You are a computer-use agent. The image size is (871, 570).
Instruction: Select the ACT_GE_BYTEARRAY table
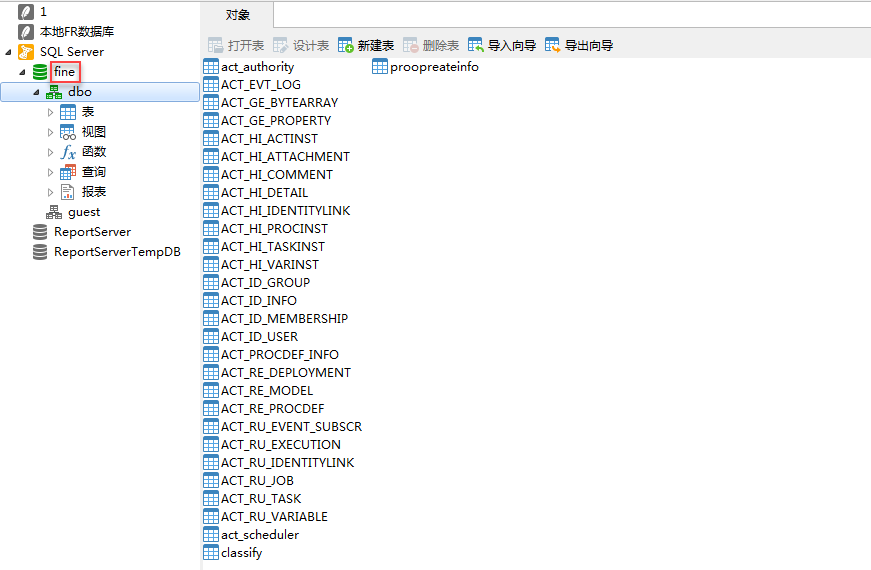point(279,103)
